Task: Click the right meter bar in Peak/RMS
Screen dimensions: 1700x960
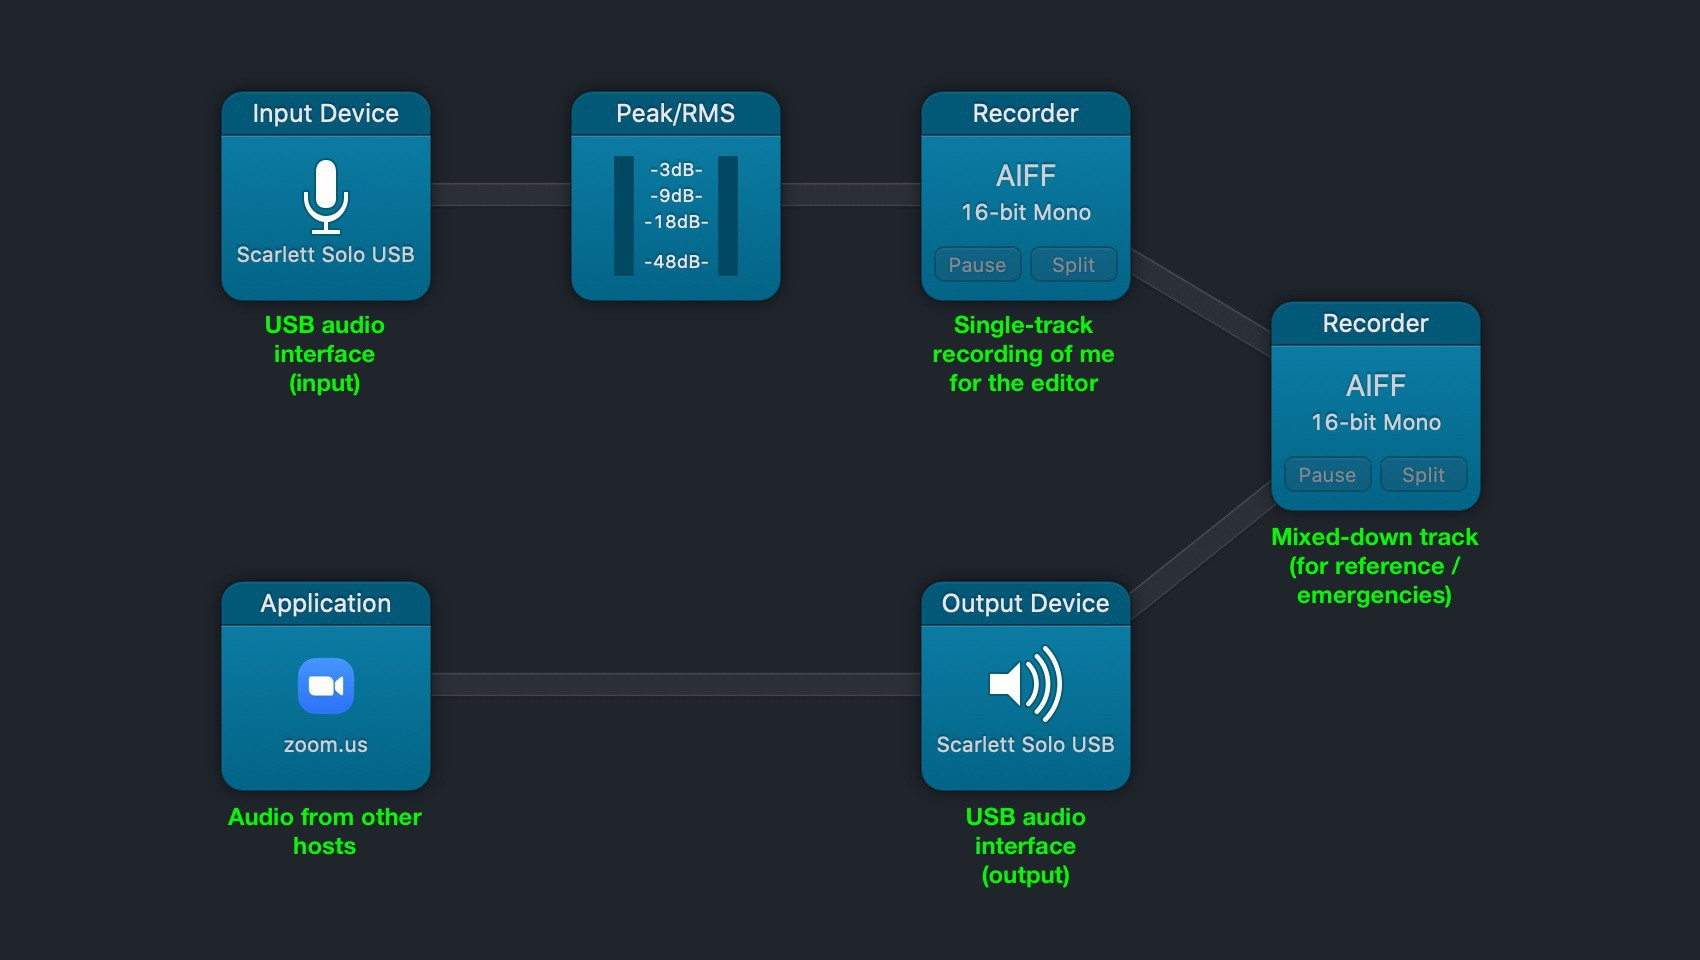Action: pyautogui.click(x=727, y=215)
